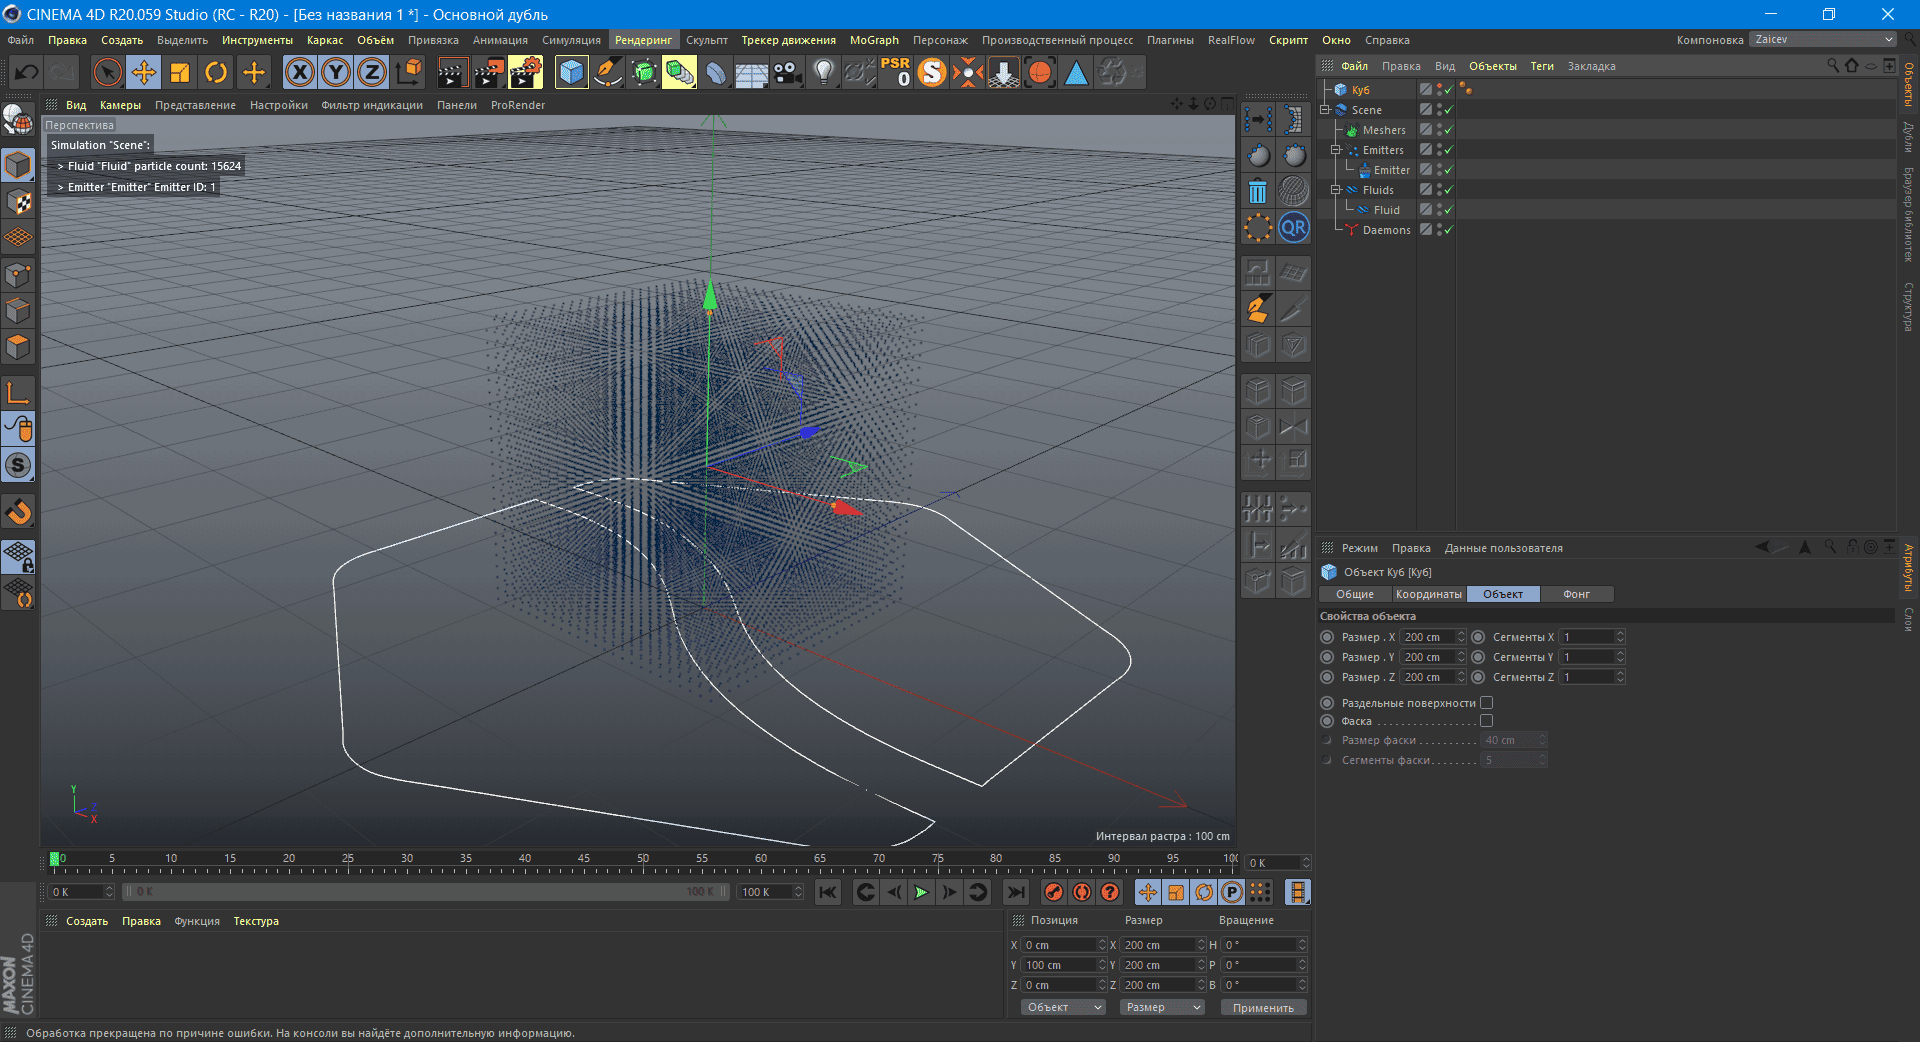1920x1042 pixels.
Task: Open the MoGraph menu
Action: pyautogui.click(x=874, y=40)
